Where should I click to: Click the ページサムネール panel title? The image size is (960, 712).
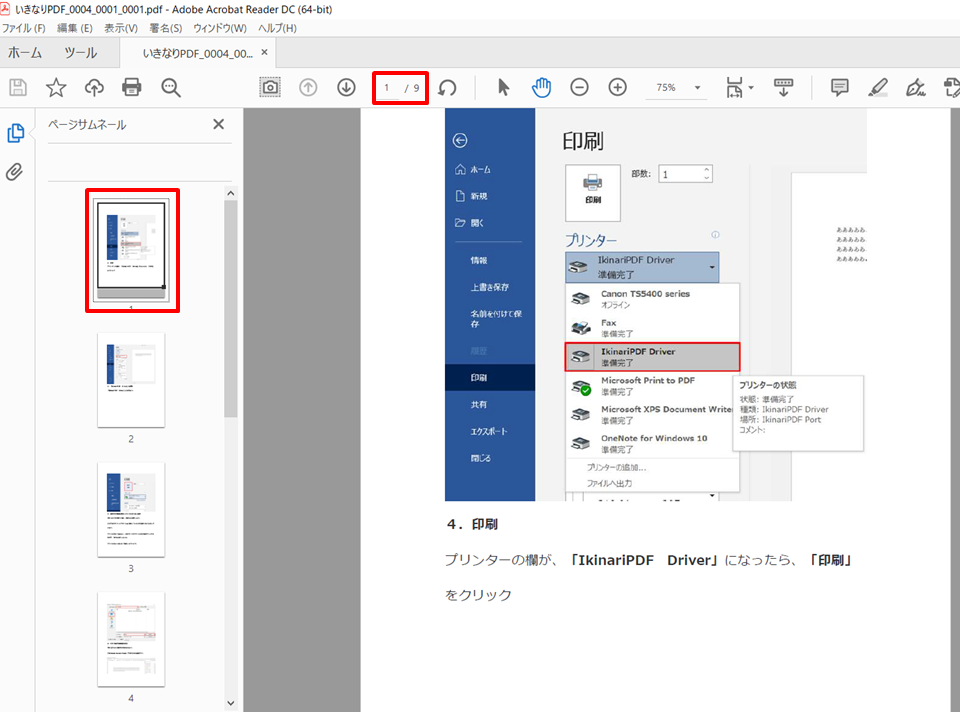pyautogui.click(x=87, y=125)
